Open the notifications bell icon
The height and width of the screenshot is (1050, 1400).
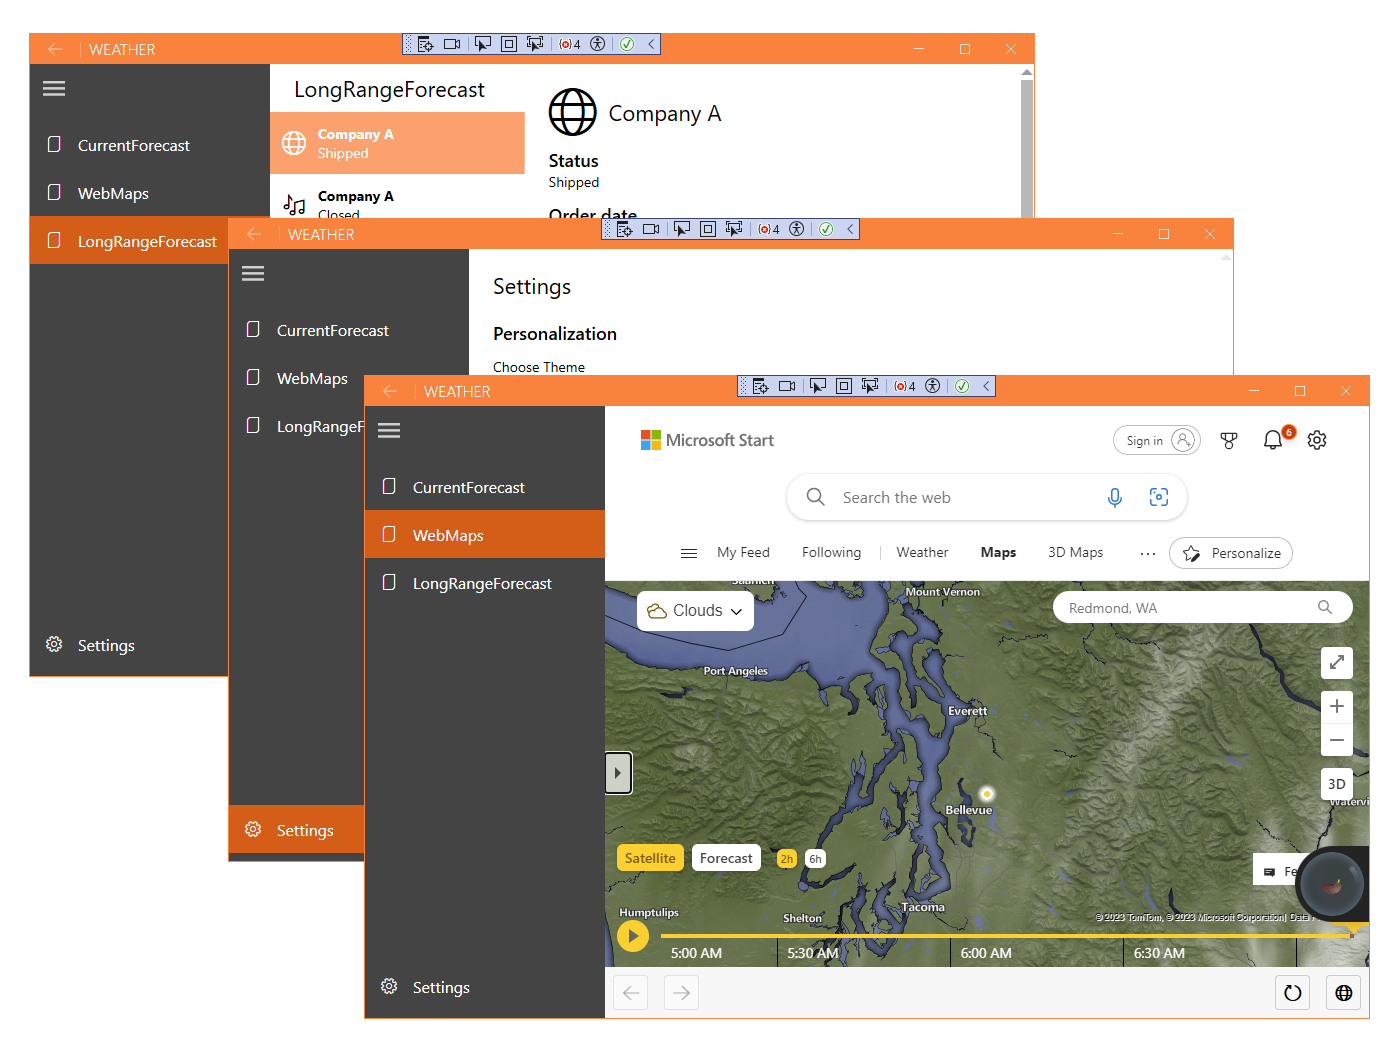pos(1273,440)
